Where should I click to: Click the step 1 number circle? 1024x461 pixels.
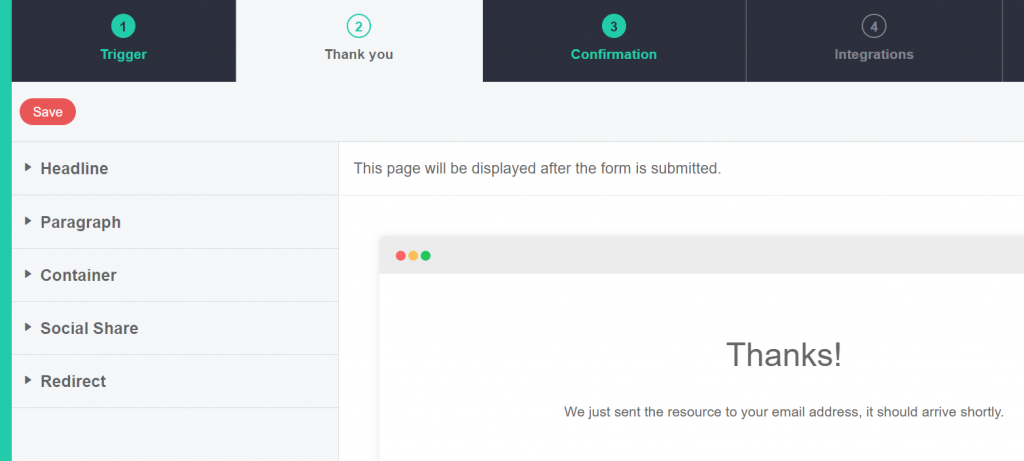pyautogui.click(x=123, y=26)
